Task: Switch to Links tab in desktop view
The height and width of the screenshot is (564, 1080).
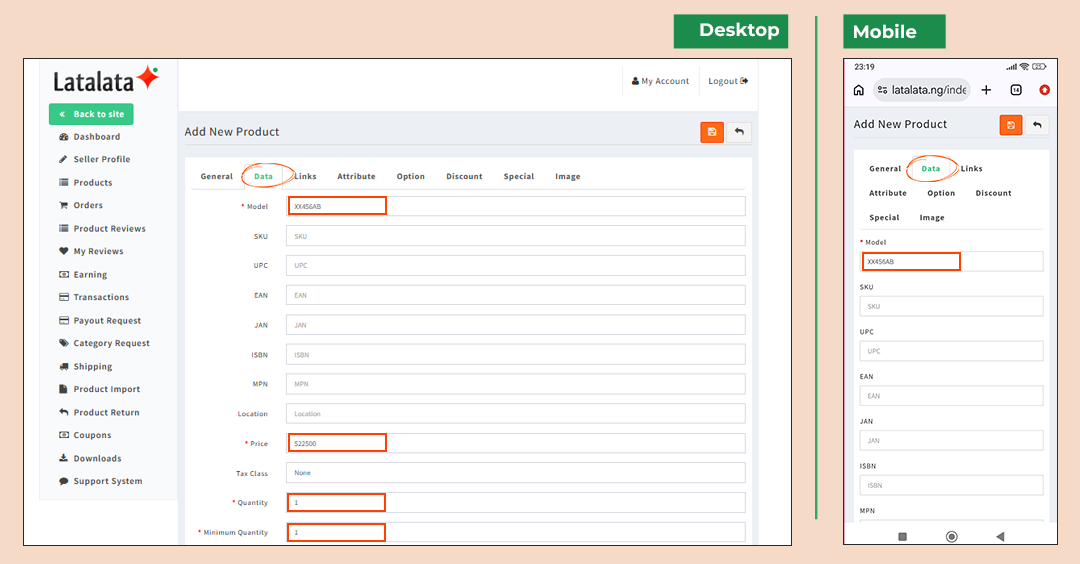Action: coord(305,176)
